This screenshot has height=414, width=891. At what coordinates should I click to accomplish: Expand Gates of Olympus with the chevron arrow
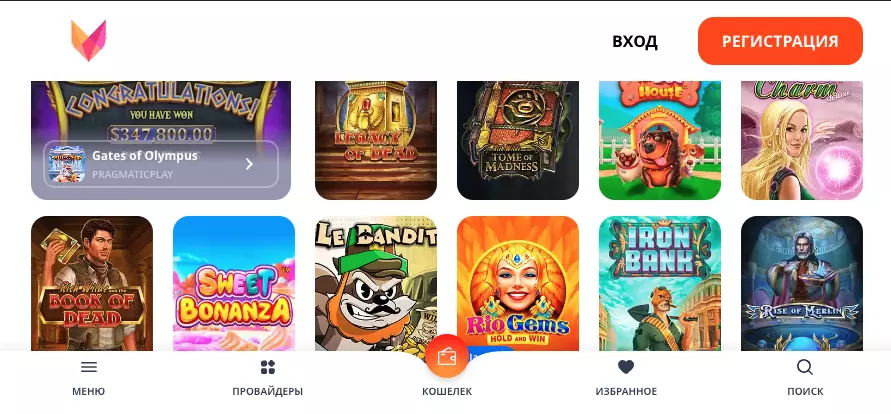pyautogui.click(x=249, y=164)
